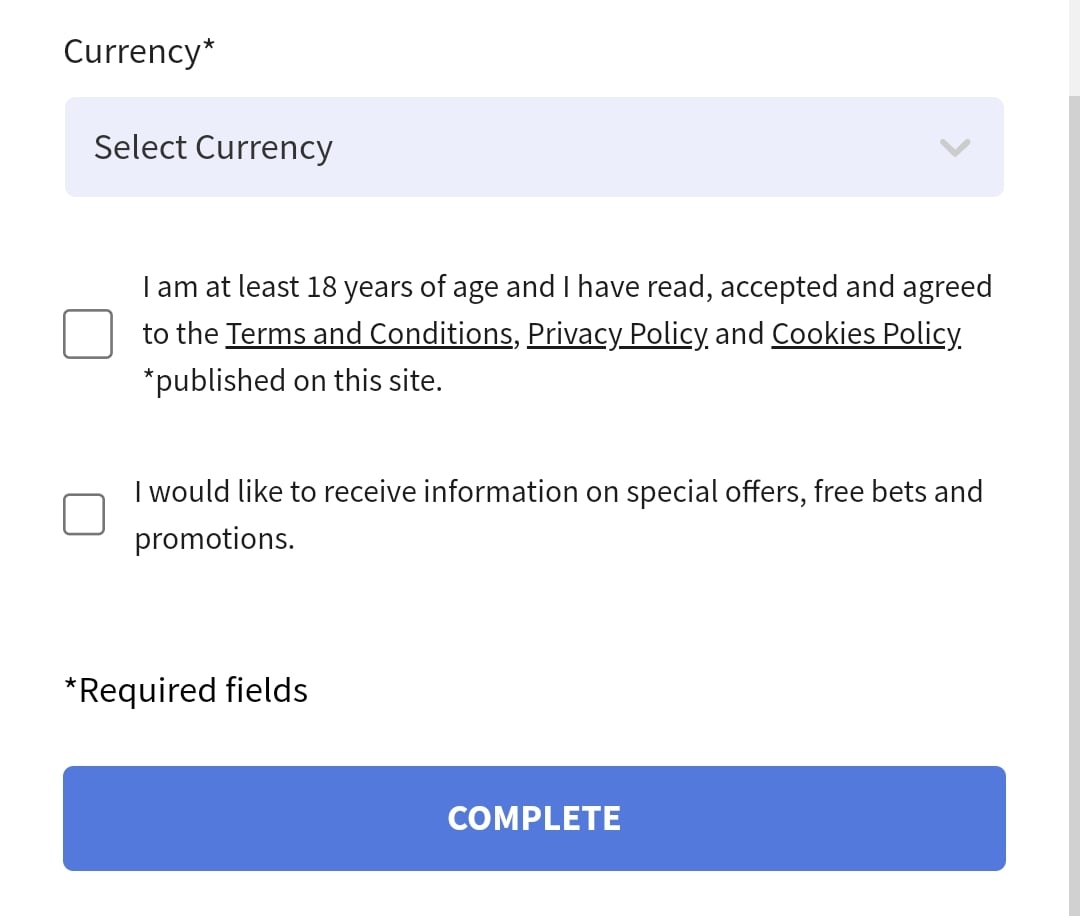Click the Required fields notice

185,689
